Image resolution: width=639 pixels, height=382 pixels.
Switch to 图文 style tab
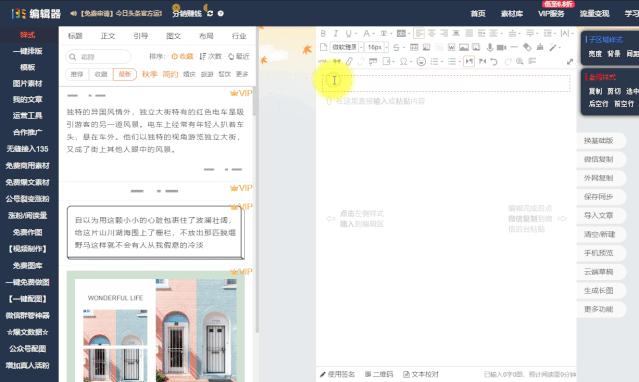(x=173, y=36)
